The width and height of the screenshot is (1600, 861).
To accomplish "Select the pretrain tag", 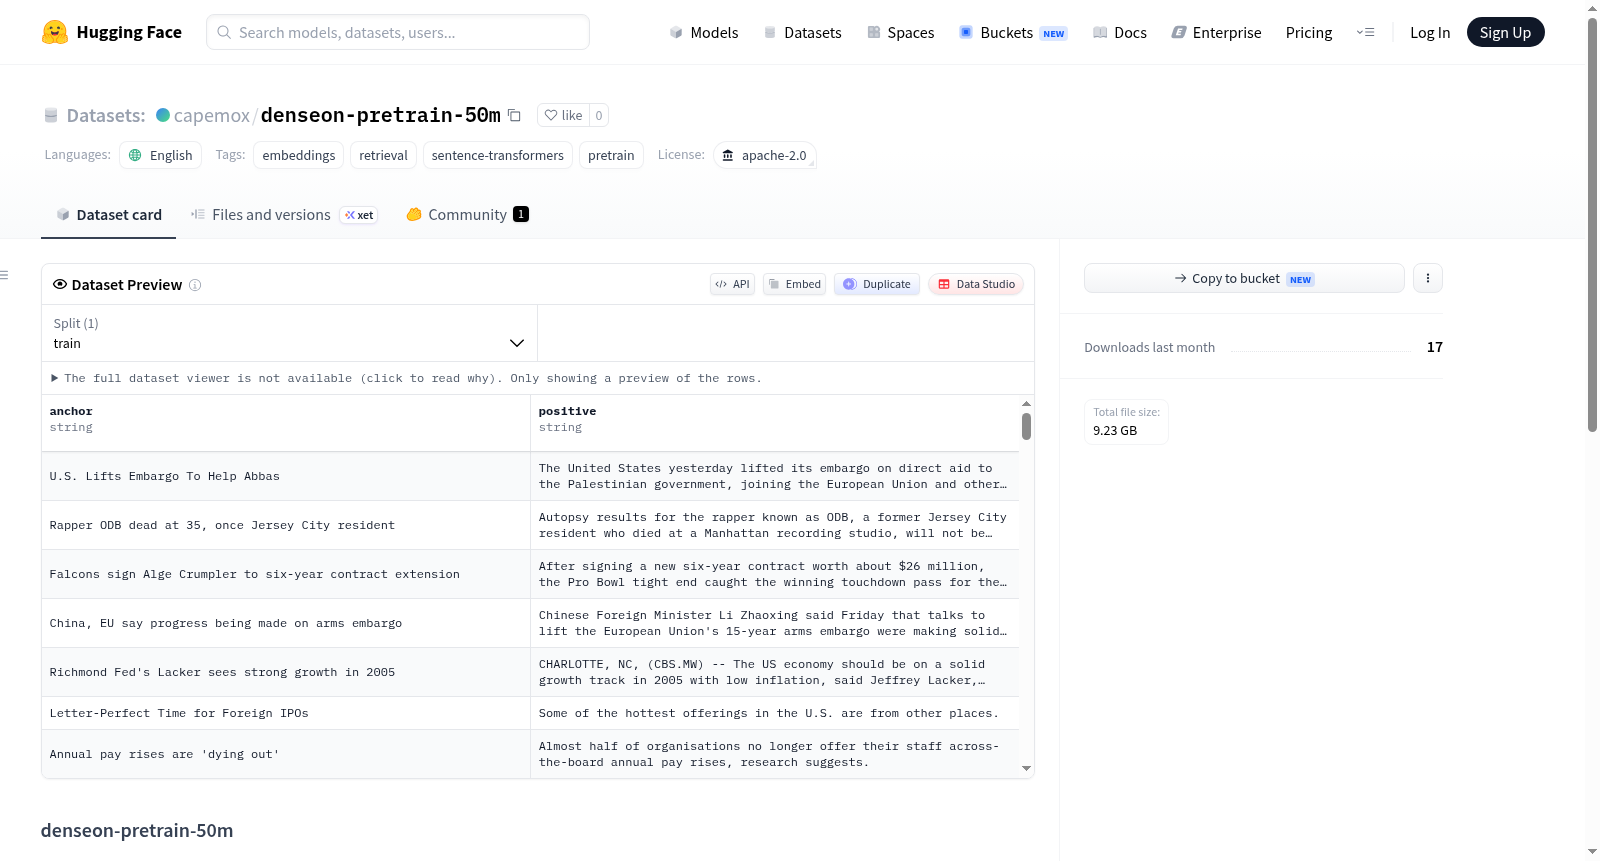I will [x=611, y=155].
